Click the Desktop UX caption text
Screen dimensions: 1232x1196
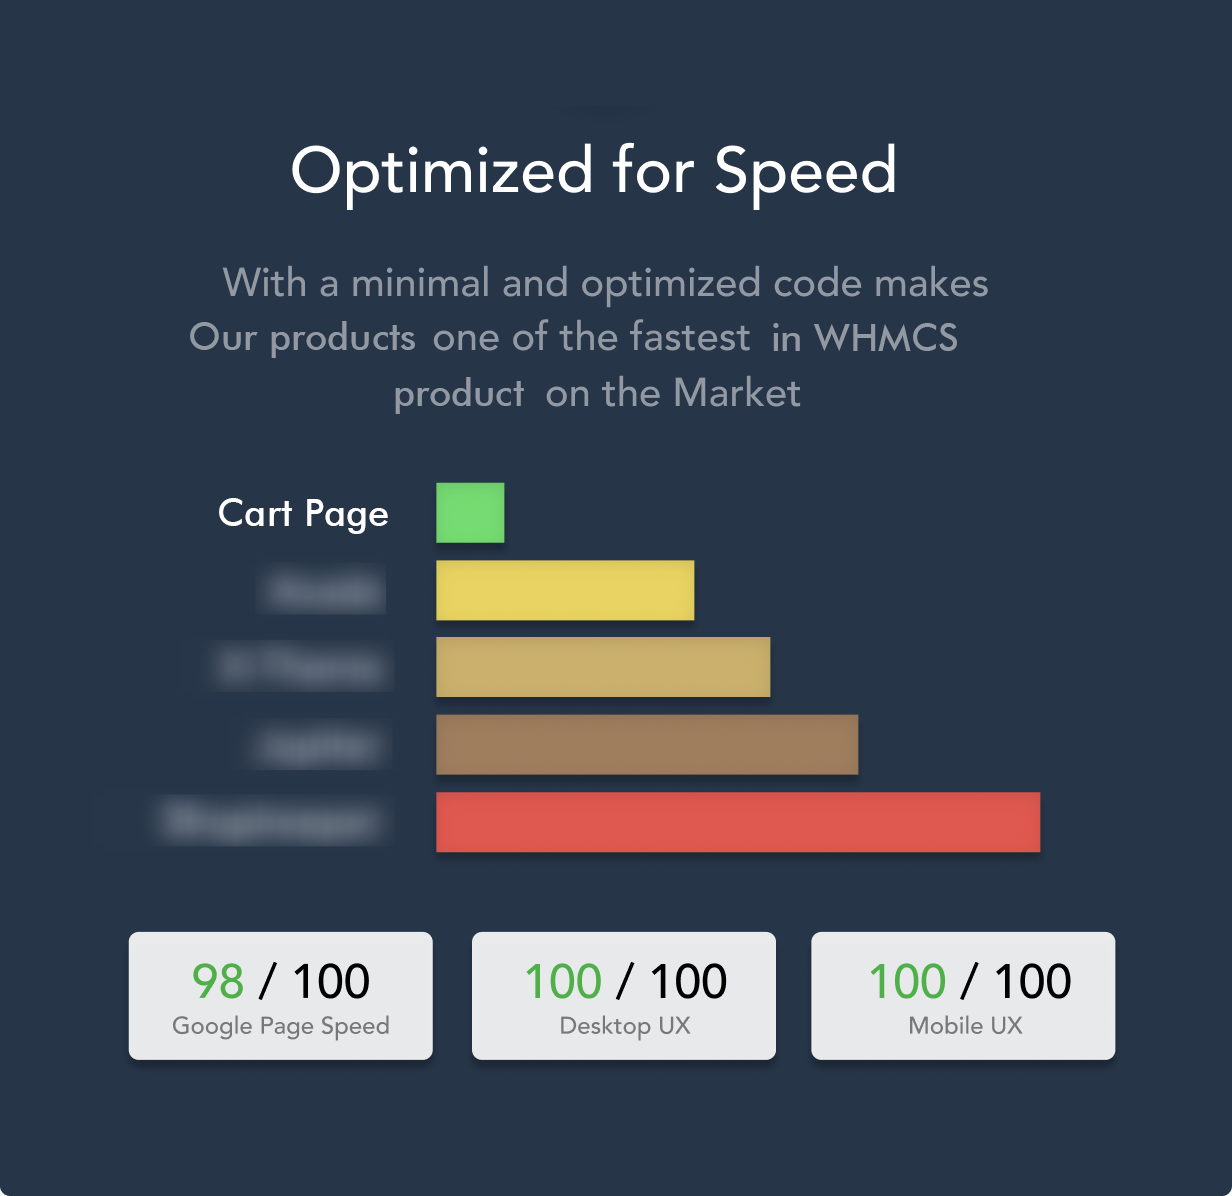click(x=625, y=1026)
